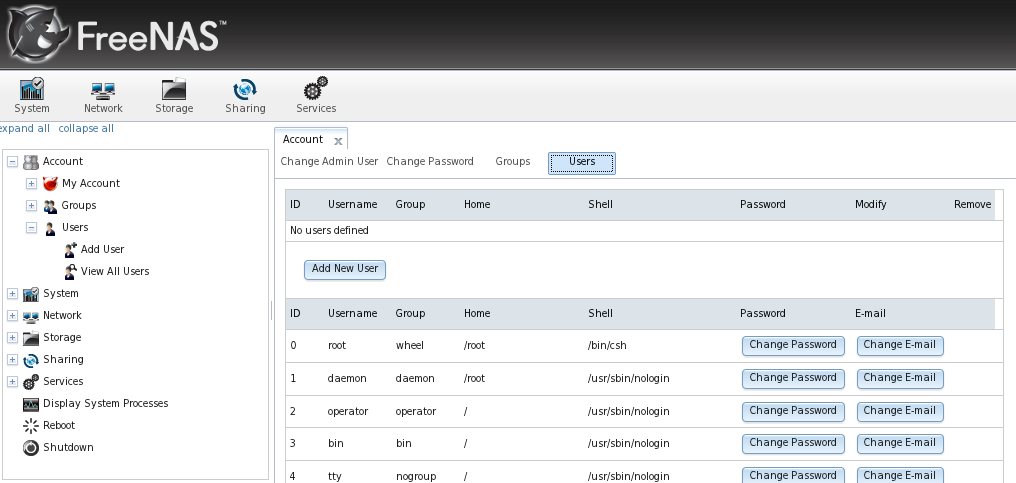Screen dimensions: 1016x483
Task: Click the Groups tree icon
Action: point(50,206)
